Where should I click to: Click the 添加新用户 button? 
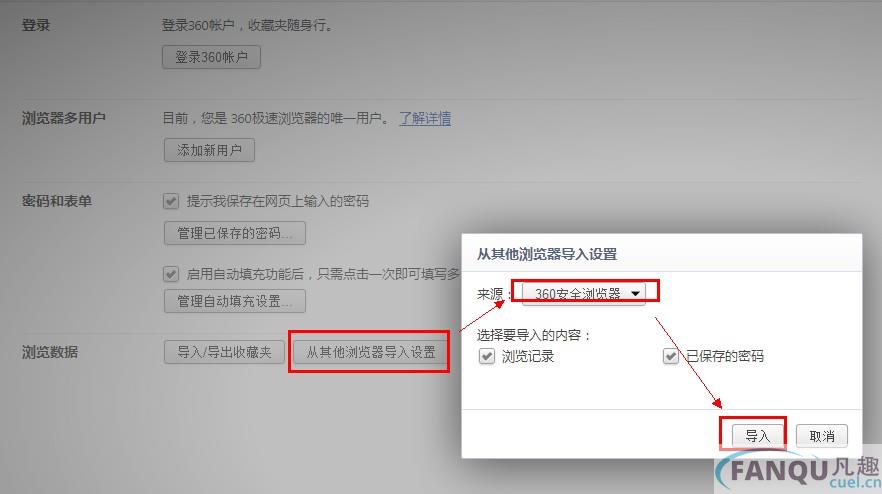[x=209, y=150]
